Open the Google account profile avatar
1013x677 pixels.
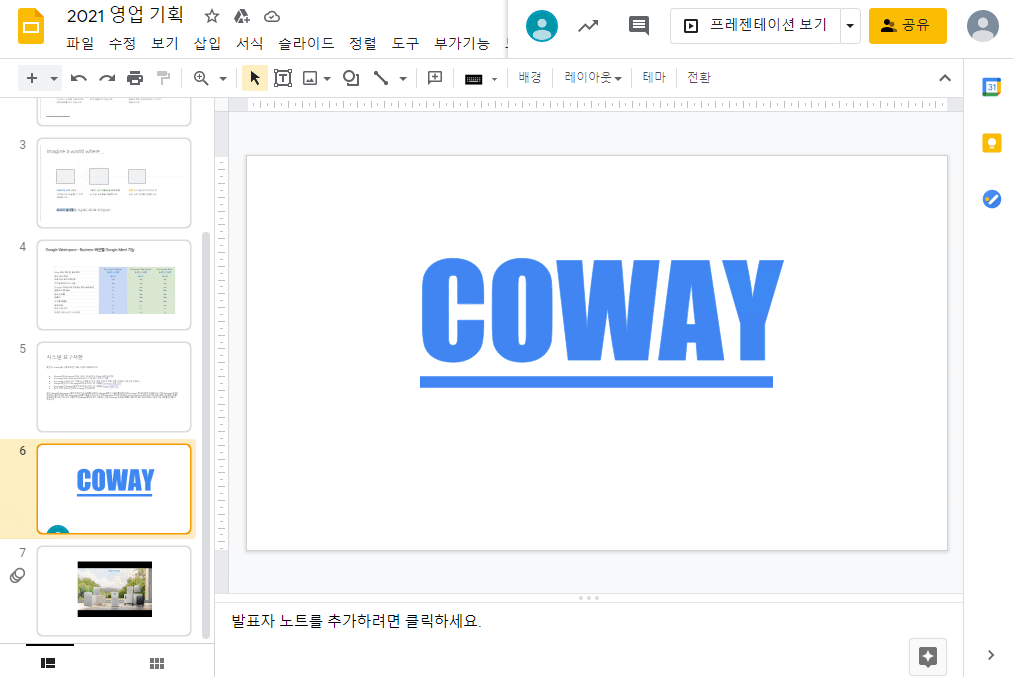point(983,26)
